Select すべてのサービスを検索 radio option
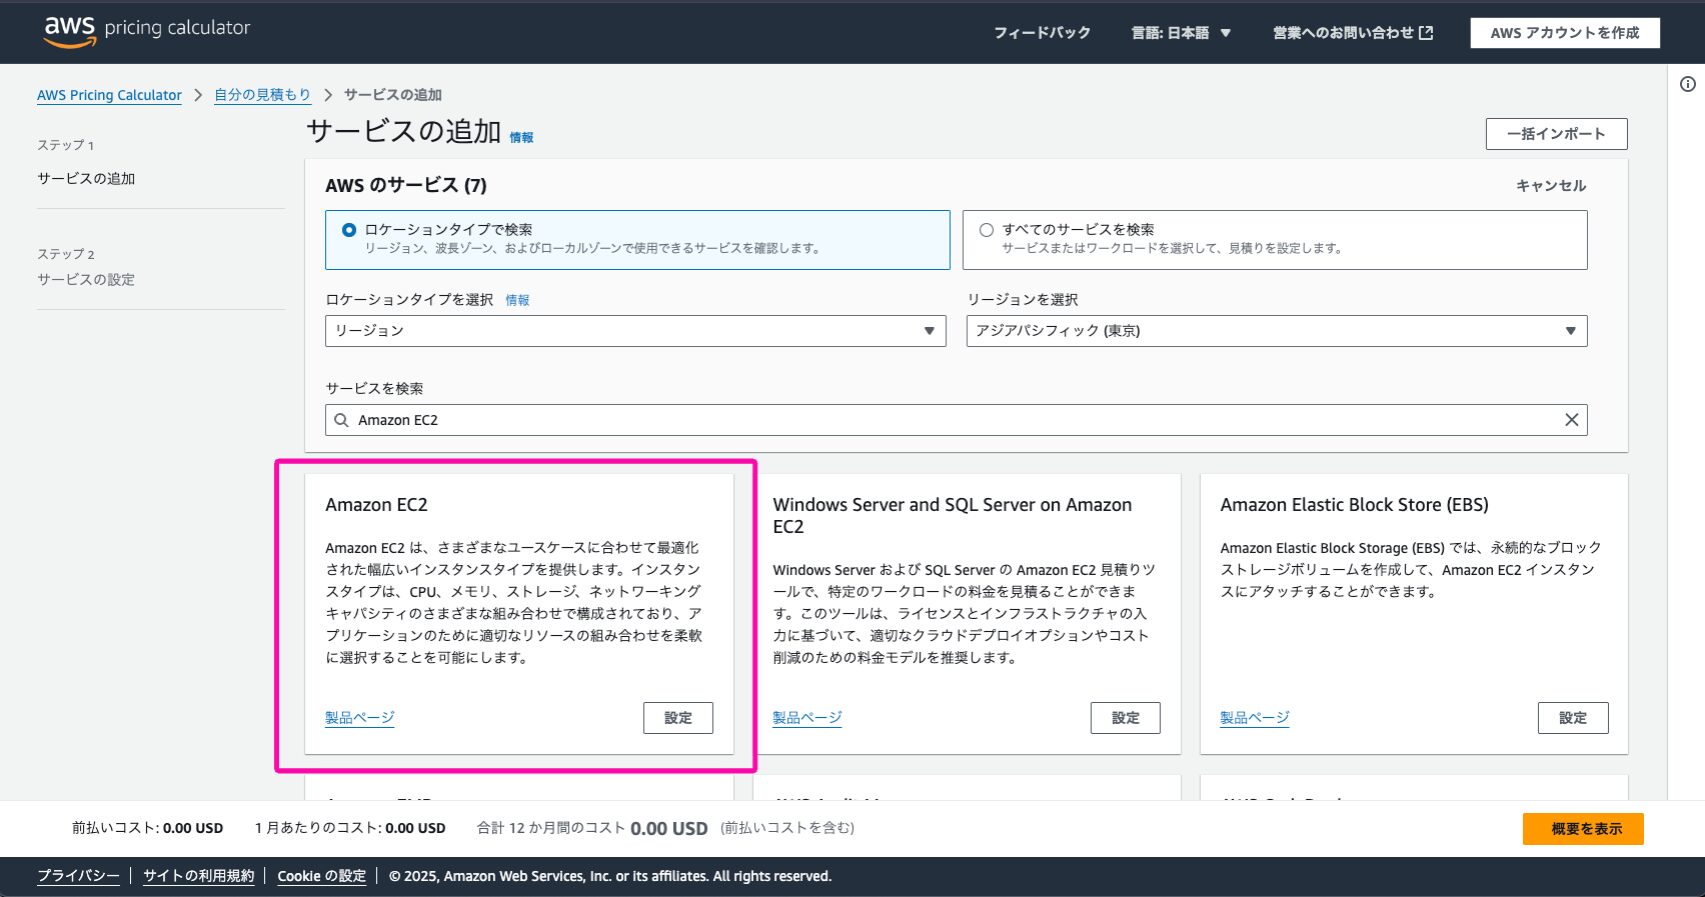This screenshot has width=1705, height=897. pos(986,230)
